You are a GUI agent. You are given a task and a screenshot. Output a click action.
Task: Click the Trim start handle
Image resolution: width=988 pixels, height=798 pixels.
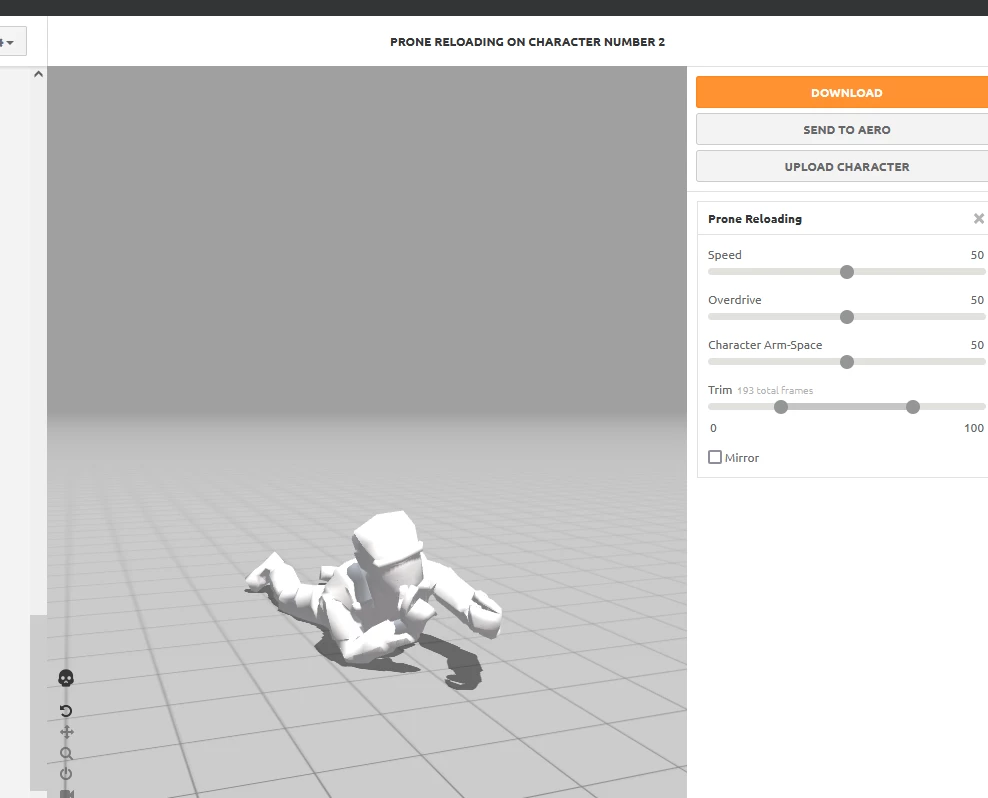pos(781,407)
